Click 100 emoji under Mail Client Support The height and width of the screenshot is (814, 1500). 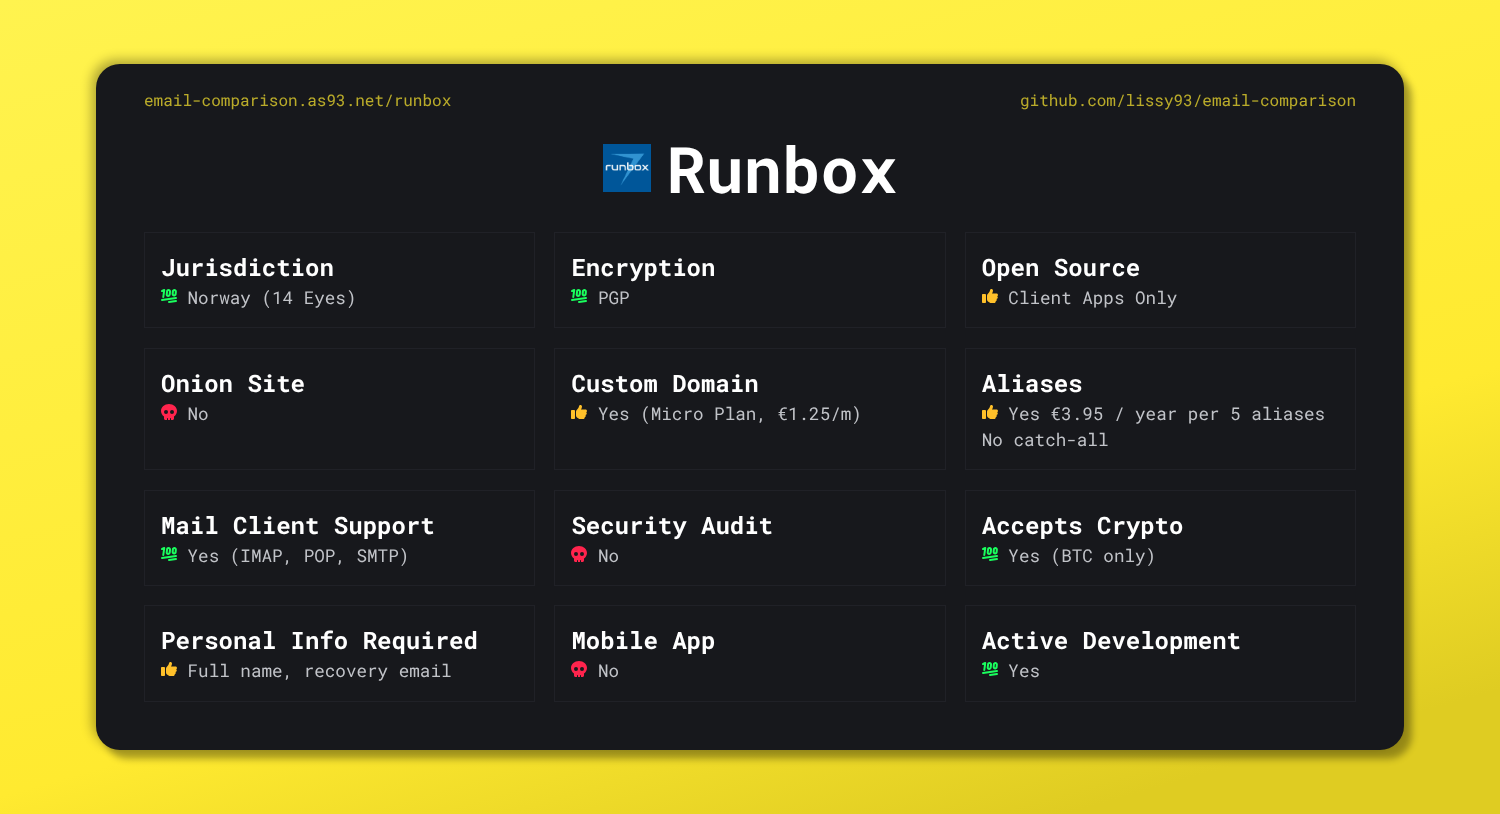(169, 554)
